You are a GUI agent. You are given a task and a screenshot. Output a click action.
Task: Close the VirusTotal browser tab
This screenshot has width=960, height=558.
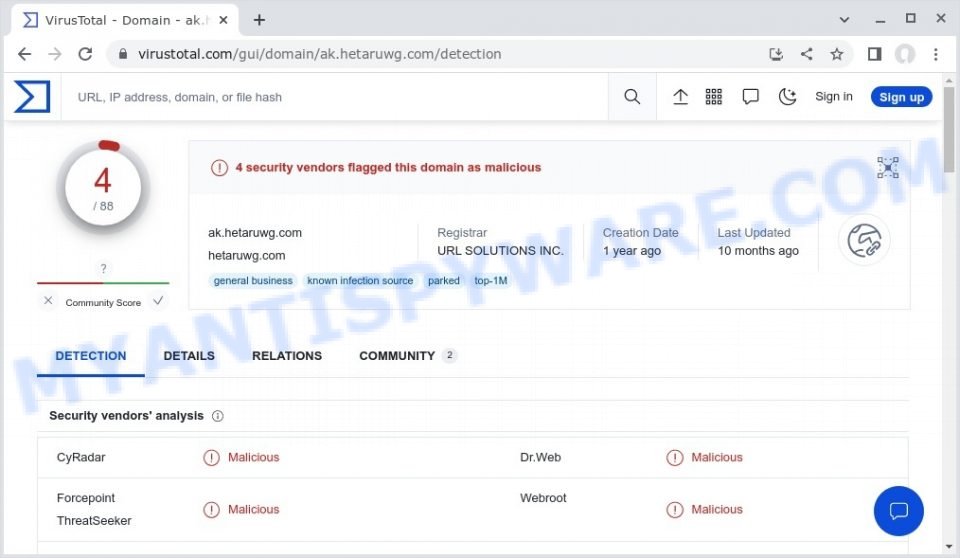coord(223,20)
